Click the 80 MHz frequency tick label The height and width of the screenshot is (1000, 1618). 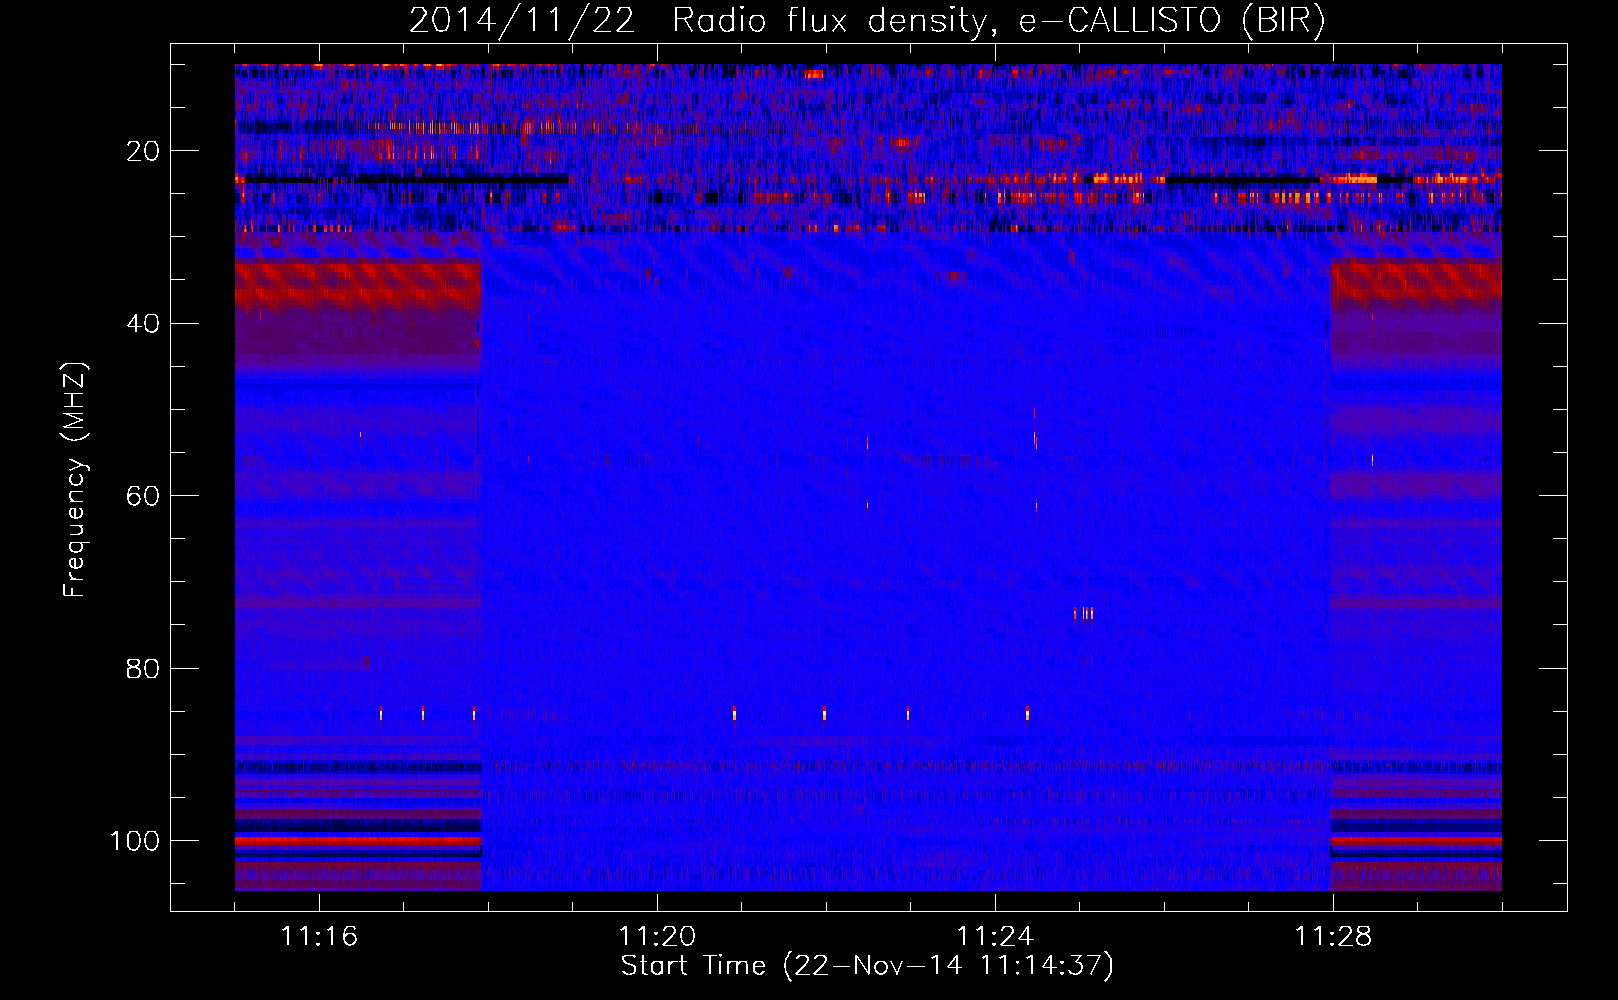pos(143,668)
